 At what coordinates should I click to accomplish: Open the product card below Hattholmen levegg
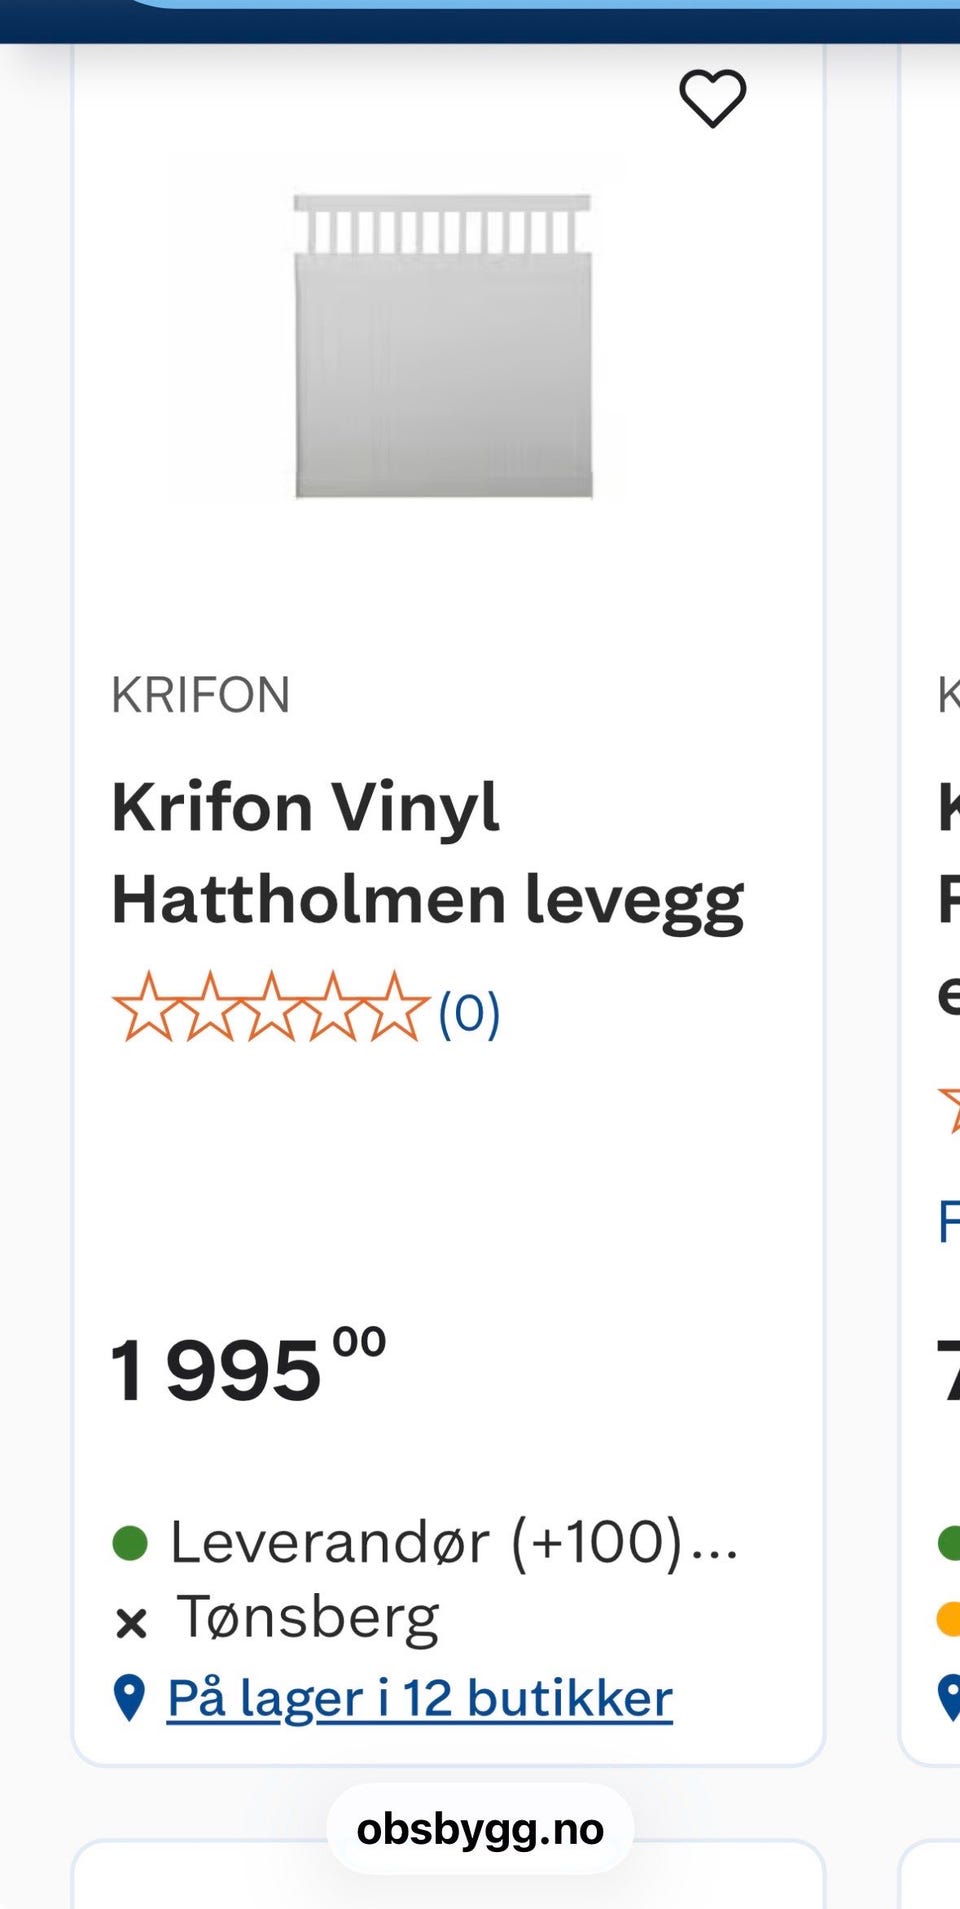[x=448, y=1874]
